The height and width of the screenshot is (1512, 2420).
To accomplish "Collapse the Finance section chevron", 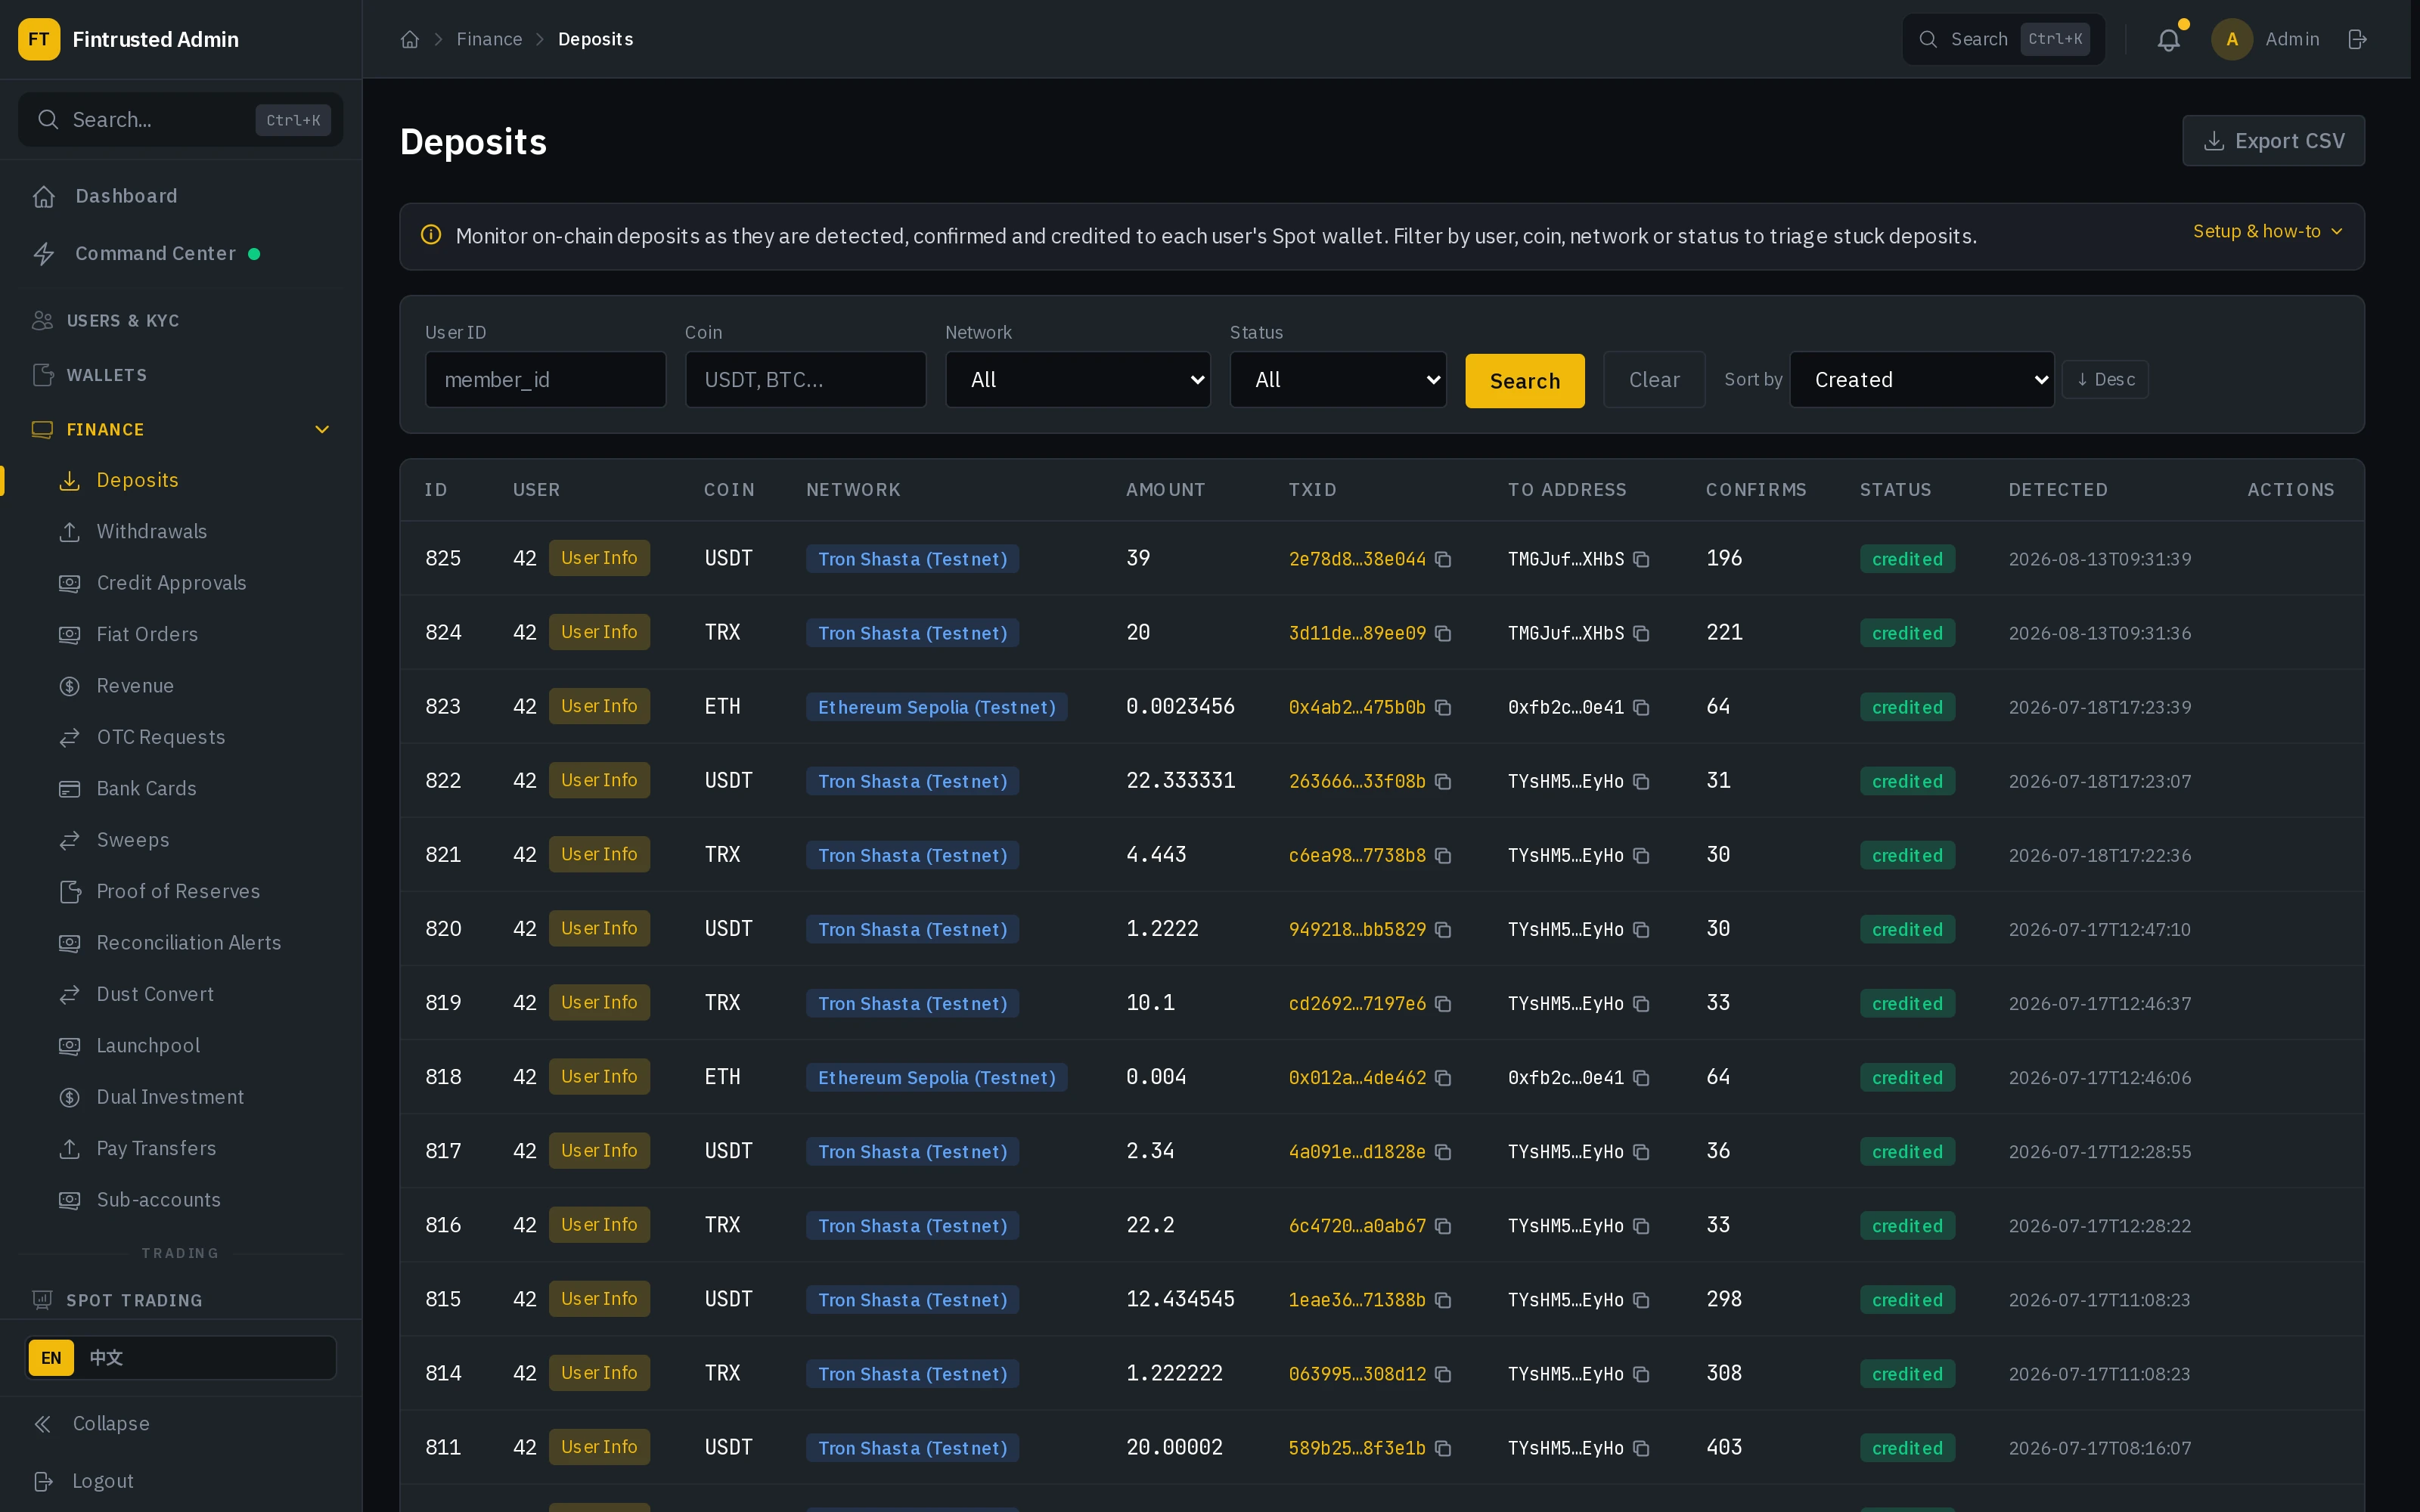I will (322, 429).
